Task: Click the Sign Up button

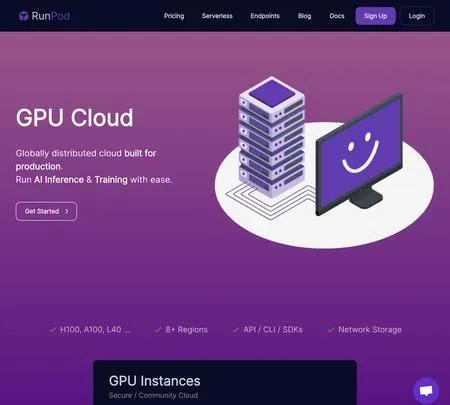Action: coord(375,16)
